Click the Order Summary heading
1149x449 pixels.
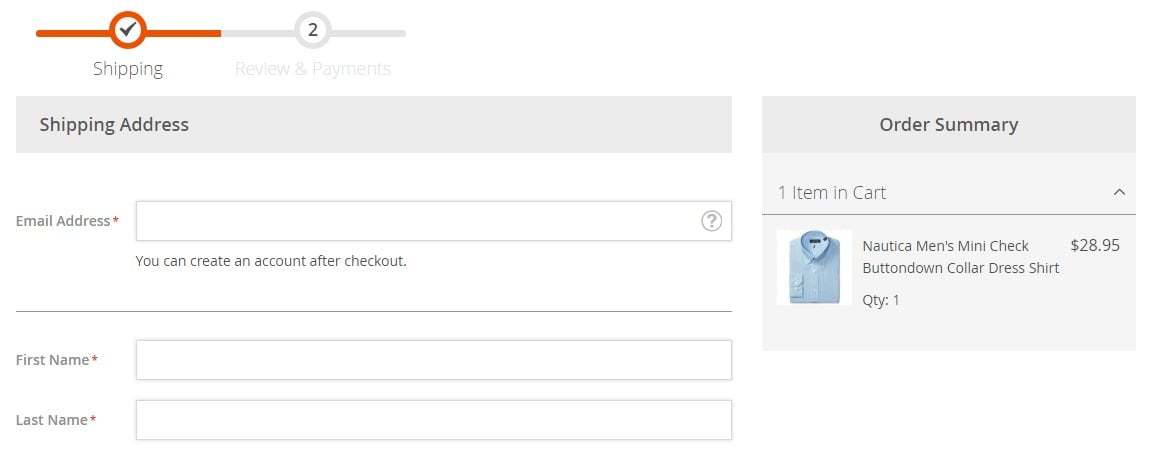pos(949,125)
